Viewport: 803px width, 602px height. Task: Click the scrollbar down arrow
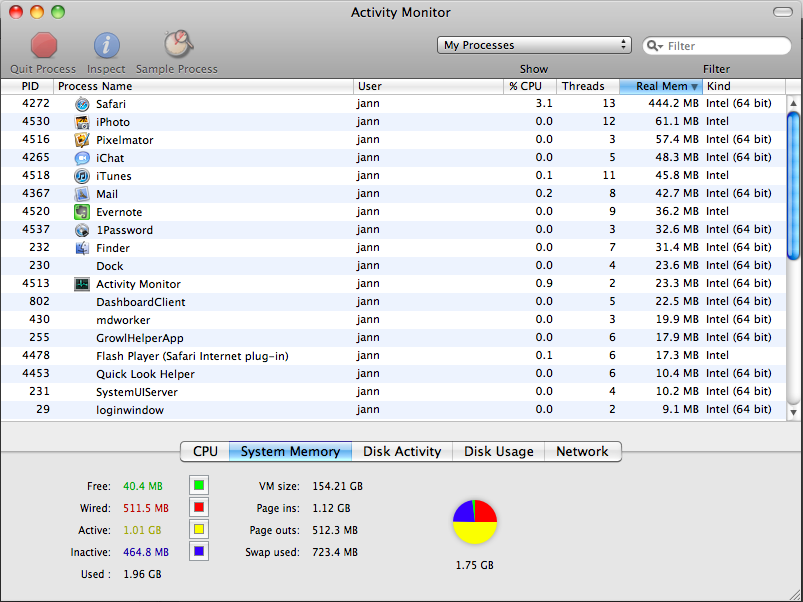point(793,413)
